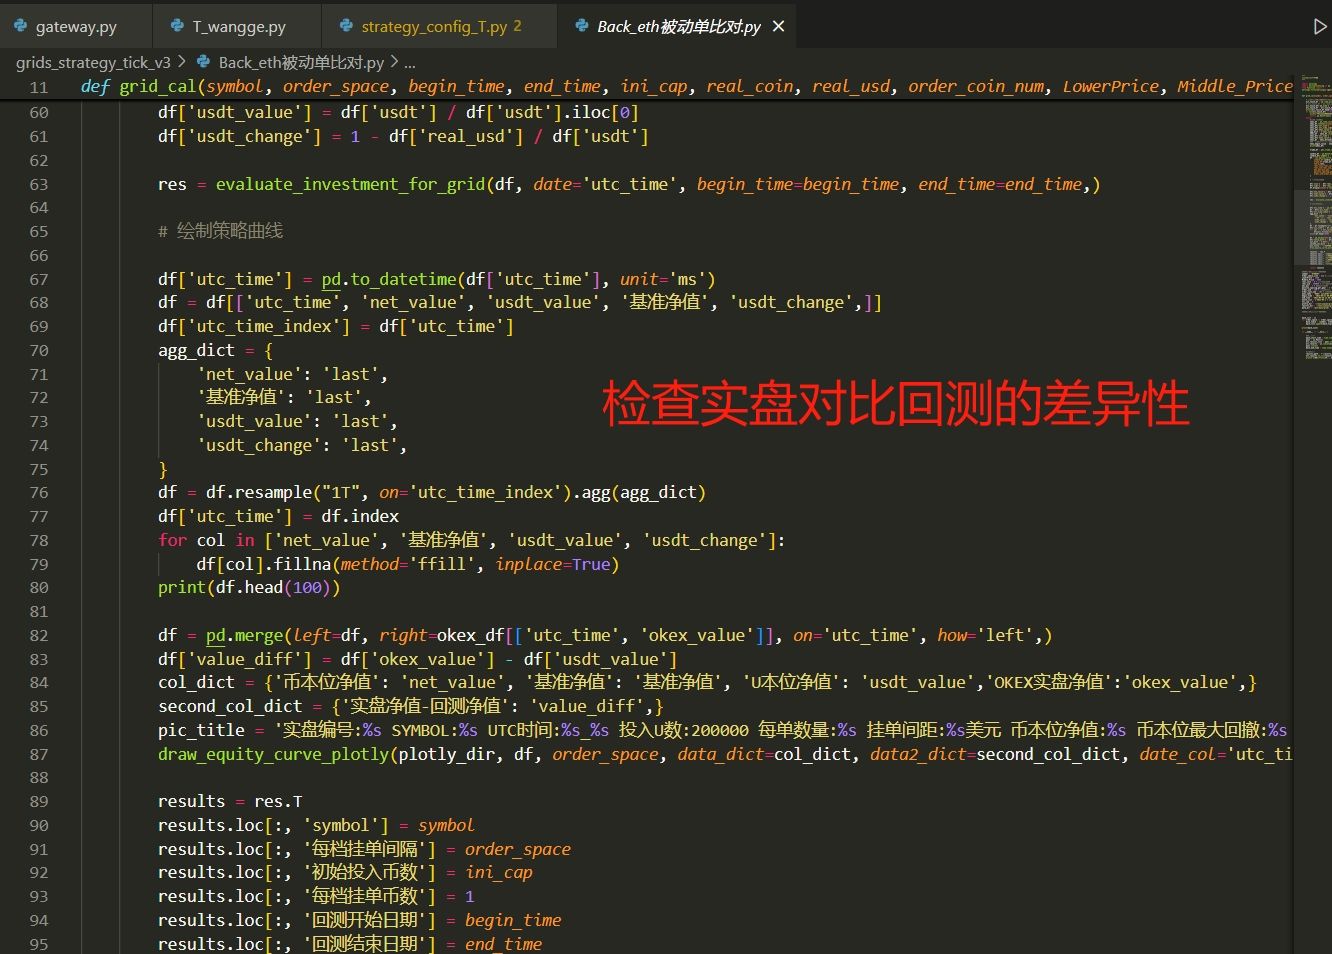Click begin_time value on line 94
The image size is (1332, 954).
[x=513, y=921]
